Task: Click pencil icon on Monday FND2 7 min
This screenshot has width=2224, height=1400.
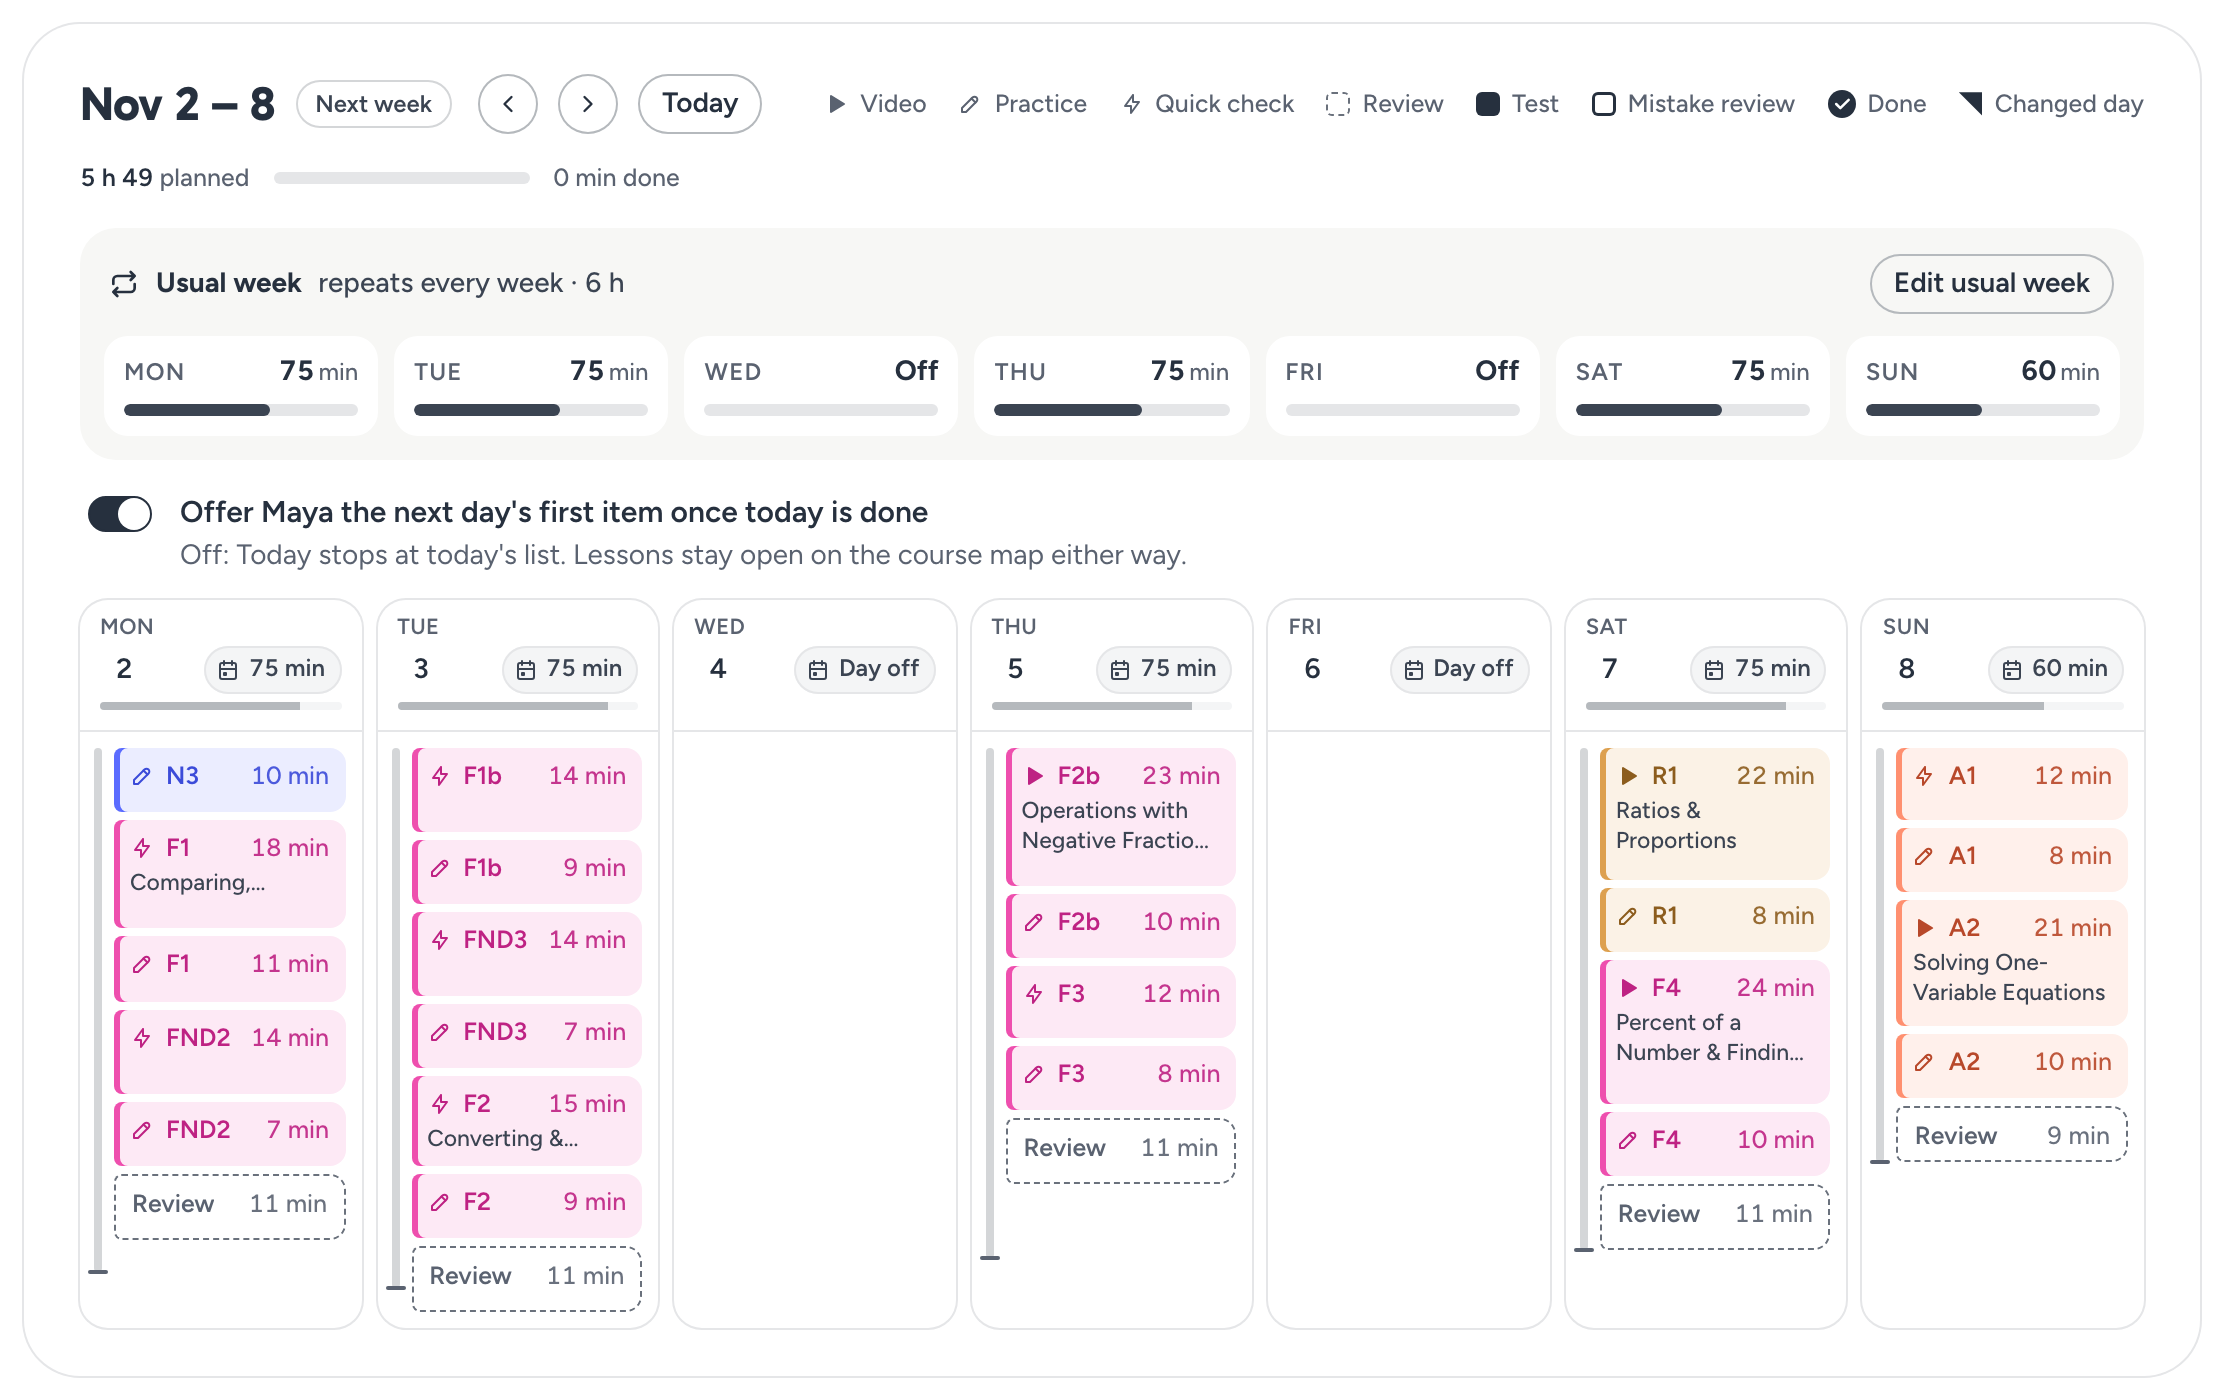Action: tap(142, 1130)
